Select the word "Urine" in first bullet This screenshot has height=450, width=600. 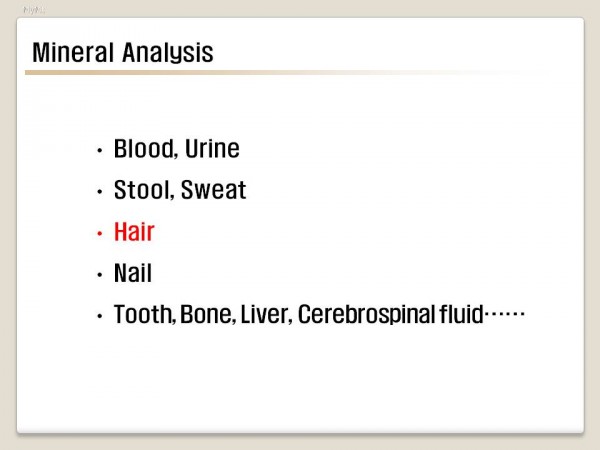[212, 149]
